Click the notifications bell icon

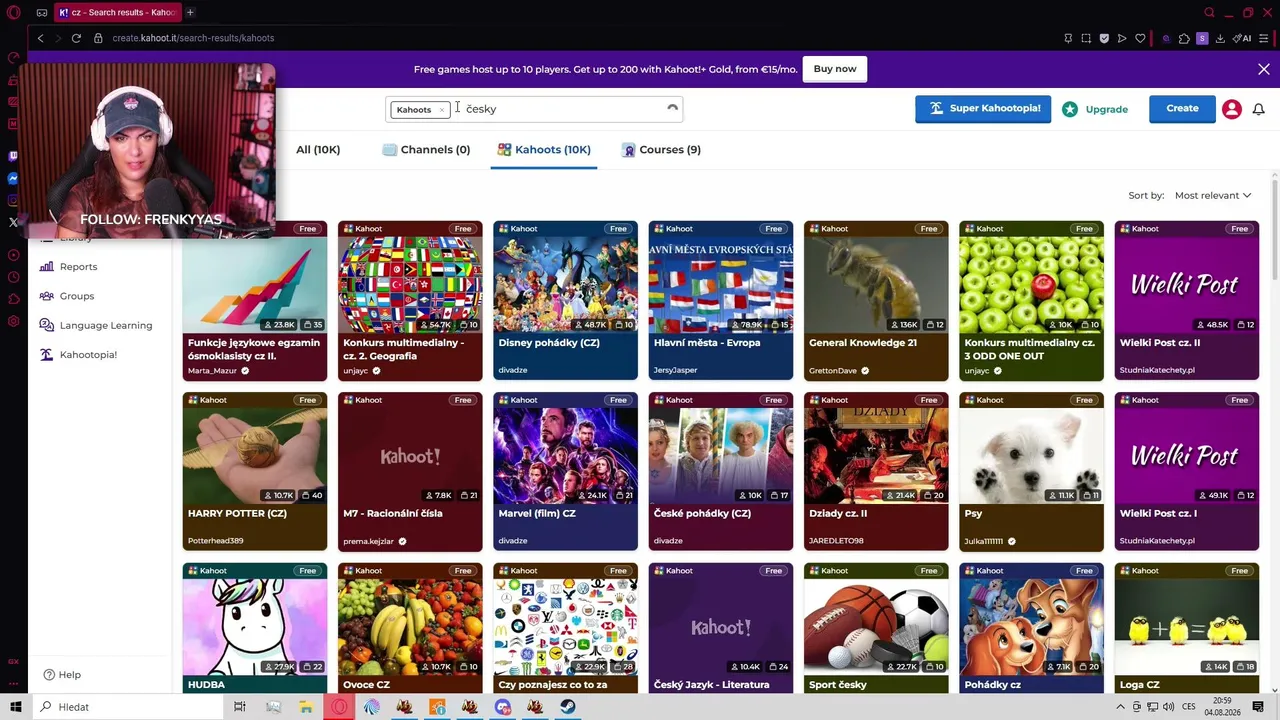pos(1259,109)
